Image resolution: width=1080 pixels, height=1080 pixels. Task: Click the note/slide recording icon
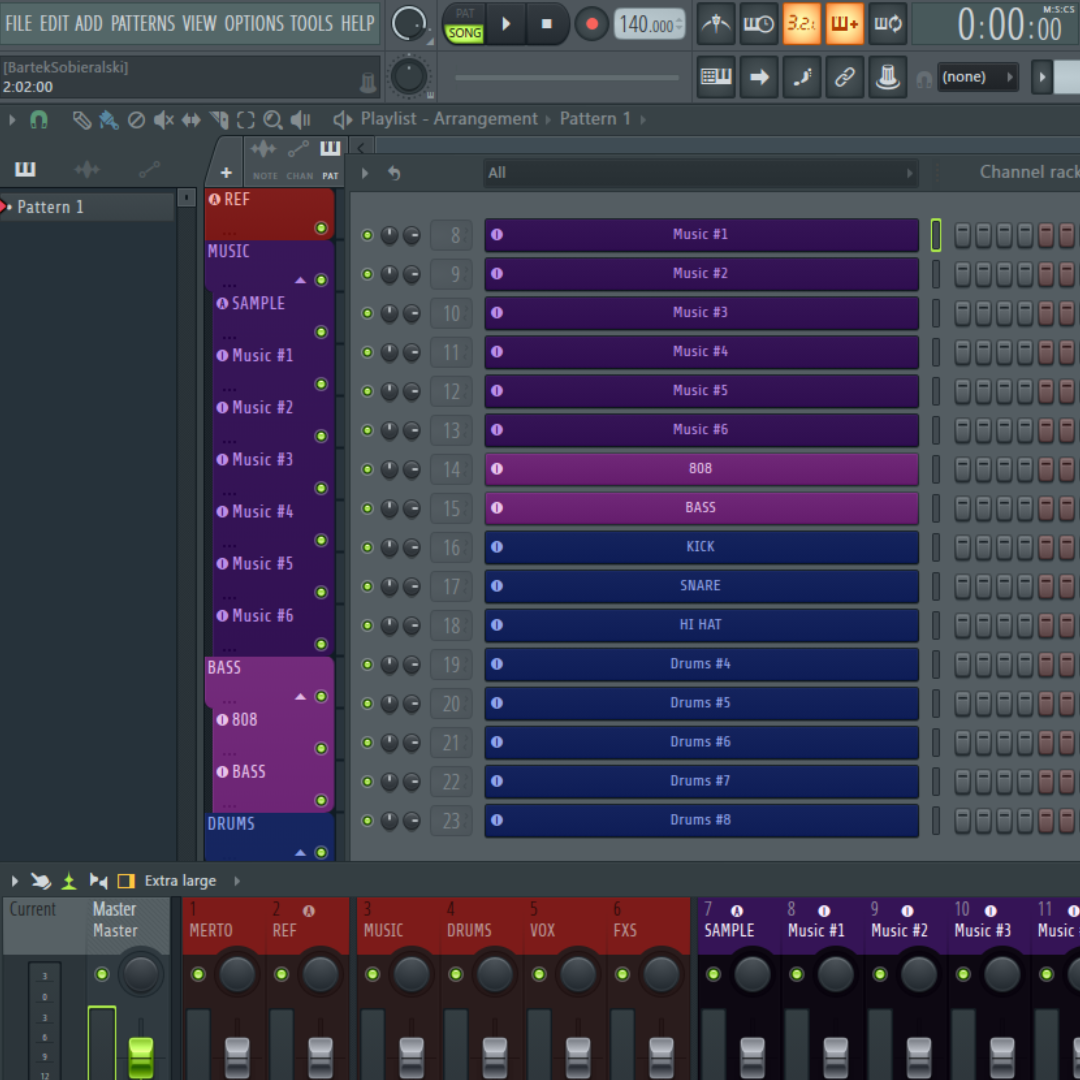(802, 76)
